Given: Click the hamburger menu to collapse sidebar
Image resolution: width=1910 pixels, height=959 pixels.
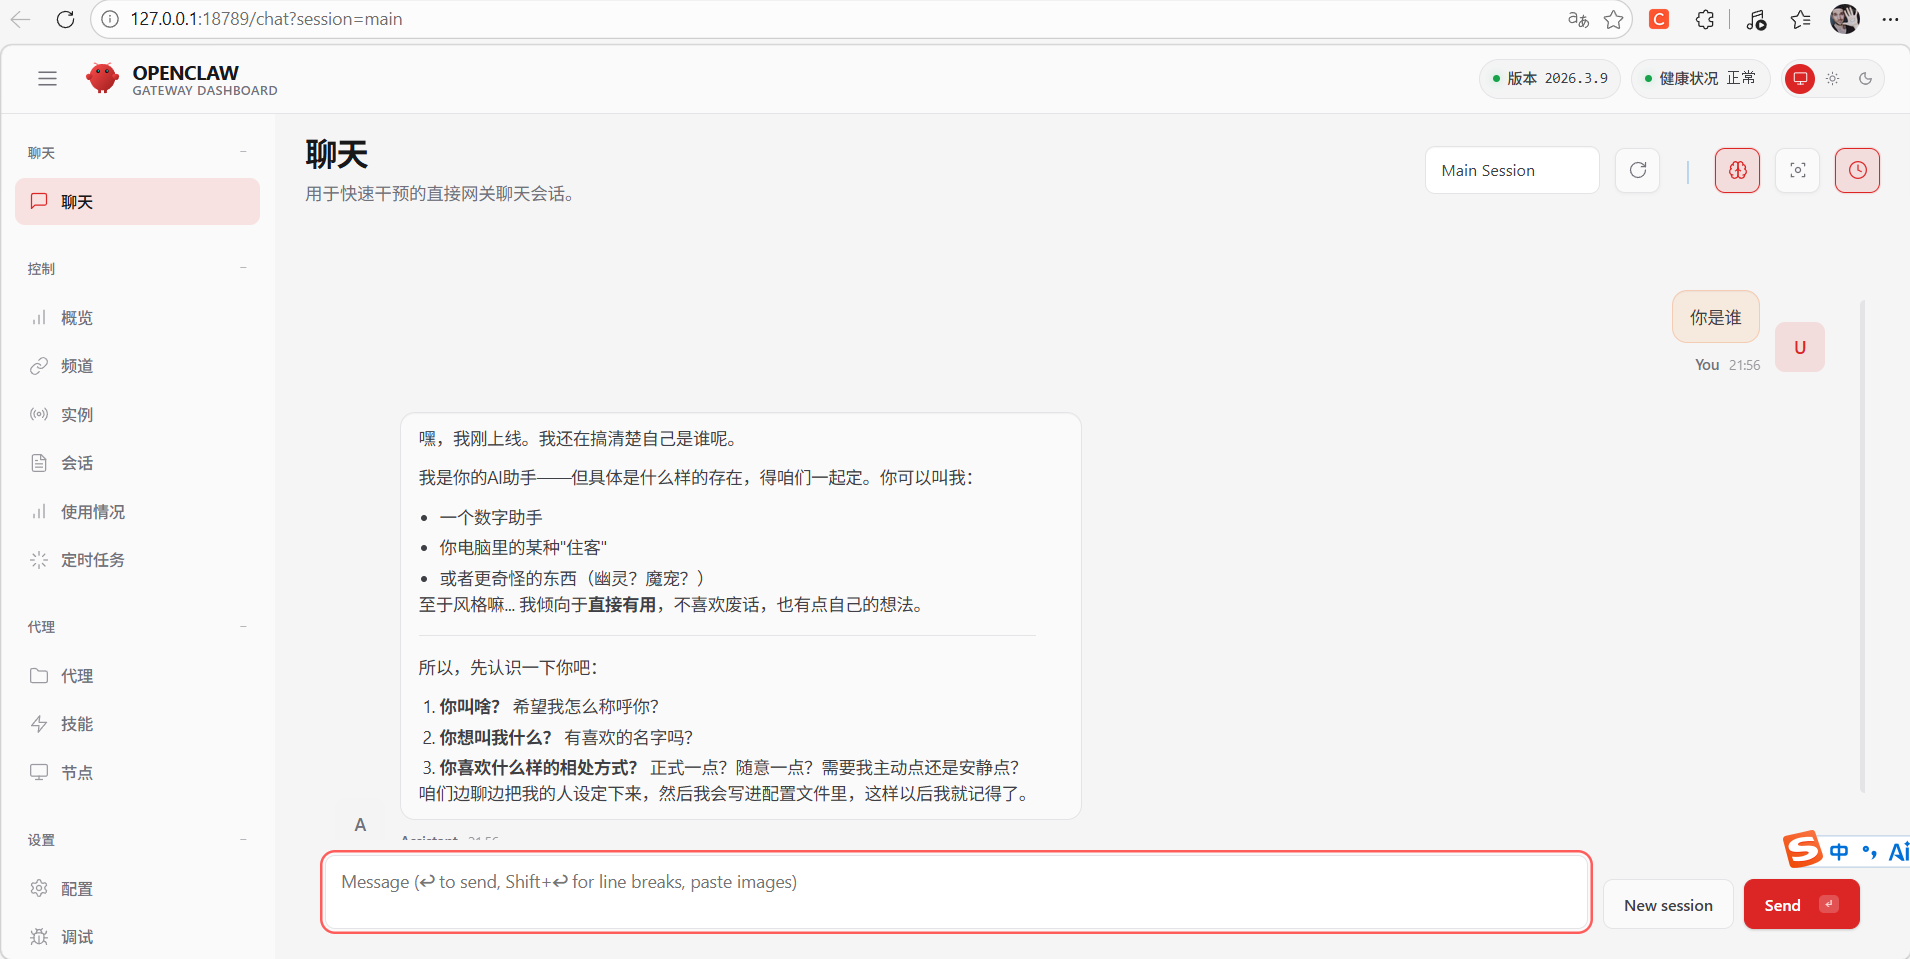Looking at the screenshot, I should click(x=47, y=79).
